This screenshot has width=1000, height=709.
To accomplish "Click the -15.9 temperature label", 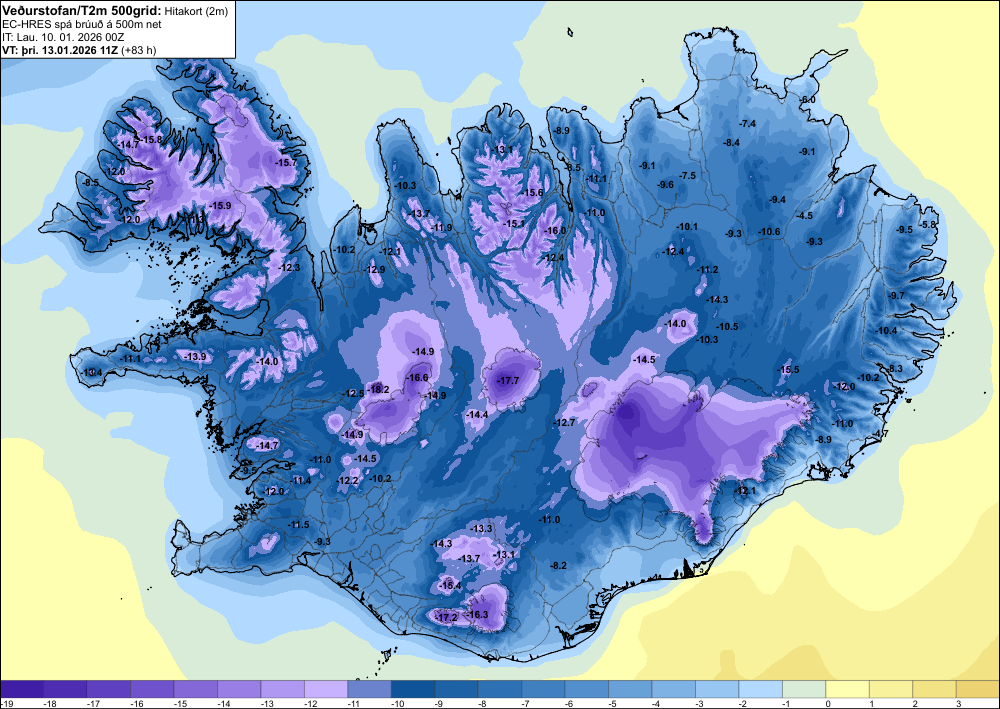I will (x=220, y=205).
